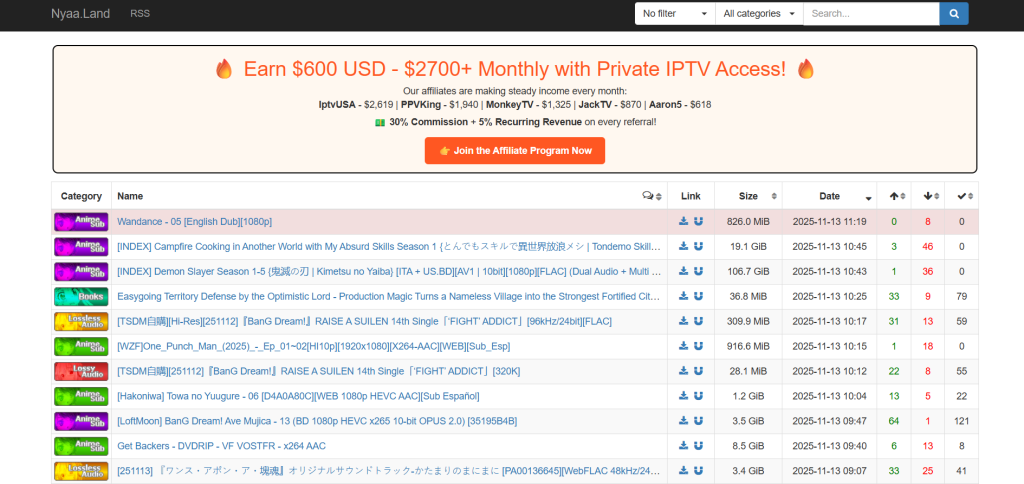Click Books category icon for Easygoing Territory Defense

[x=81, y=296]
